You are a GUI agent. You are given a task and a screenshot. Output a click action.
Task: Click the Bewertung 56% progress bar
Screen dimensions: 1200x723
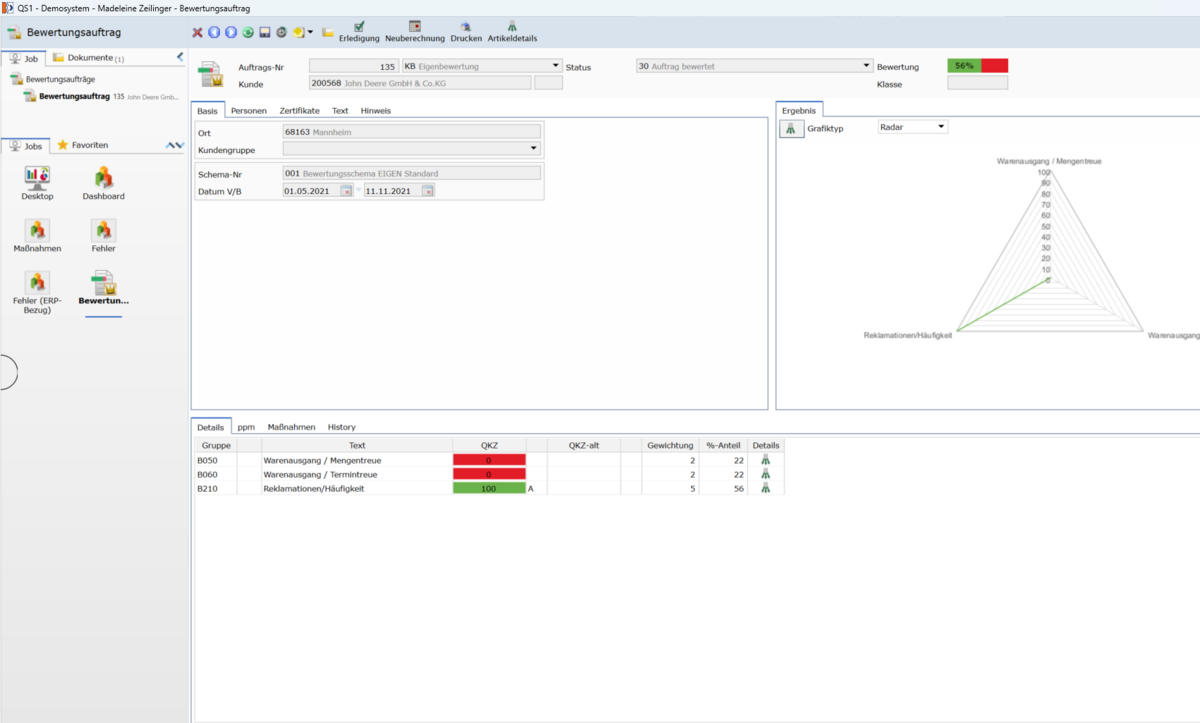[x=977, y=66]
